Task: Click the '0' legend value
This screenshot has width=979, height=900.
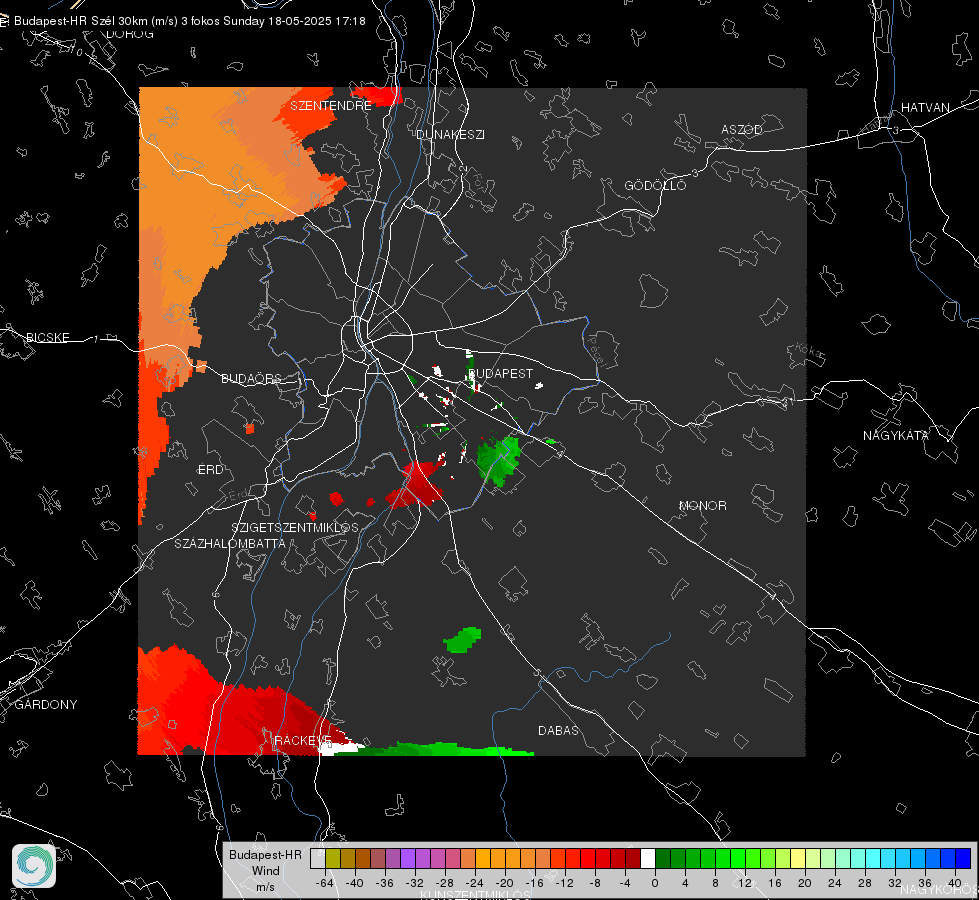Action: click(655, 883)
